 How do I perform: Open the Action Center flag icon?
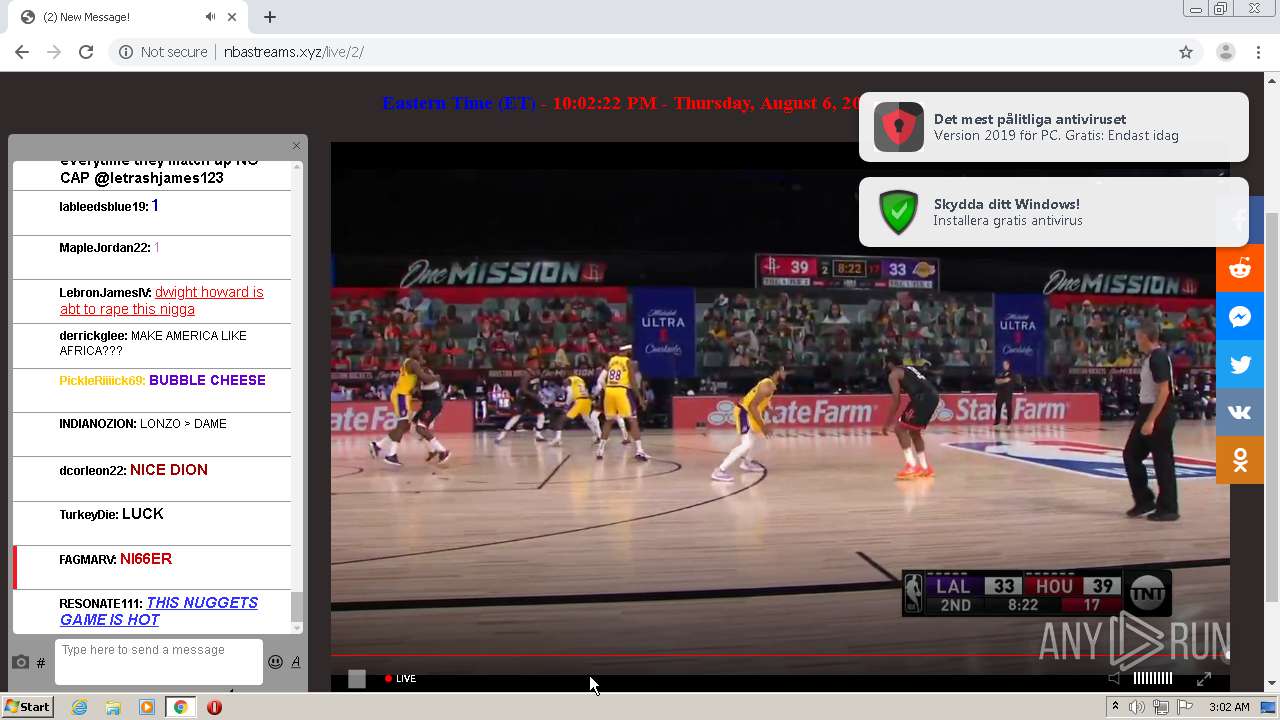coord(1185,707)
